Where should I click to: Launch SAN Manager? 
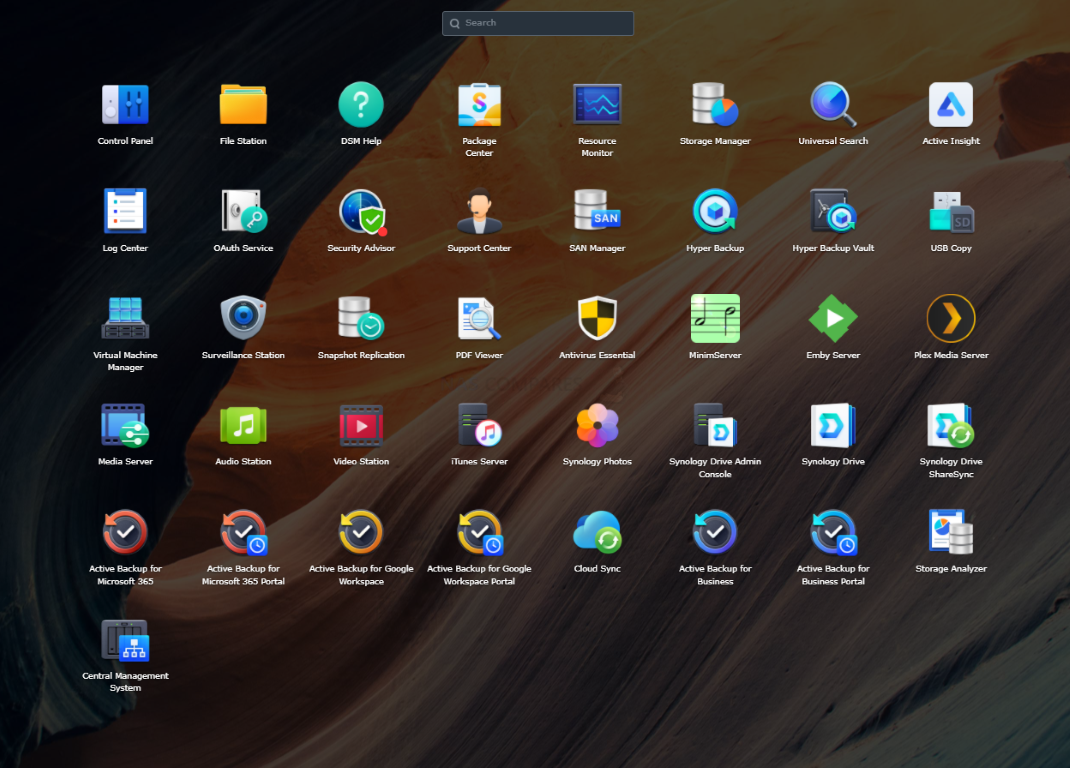point(597,211)
